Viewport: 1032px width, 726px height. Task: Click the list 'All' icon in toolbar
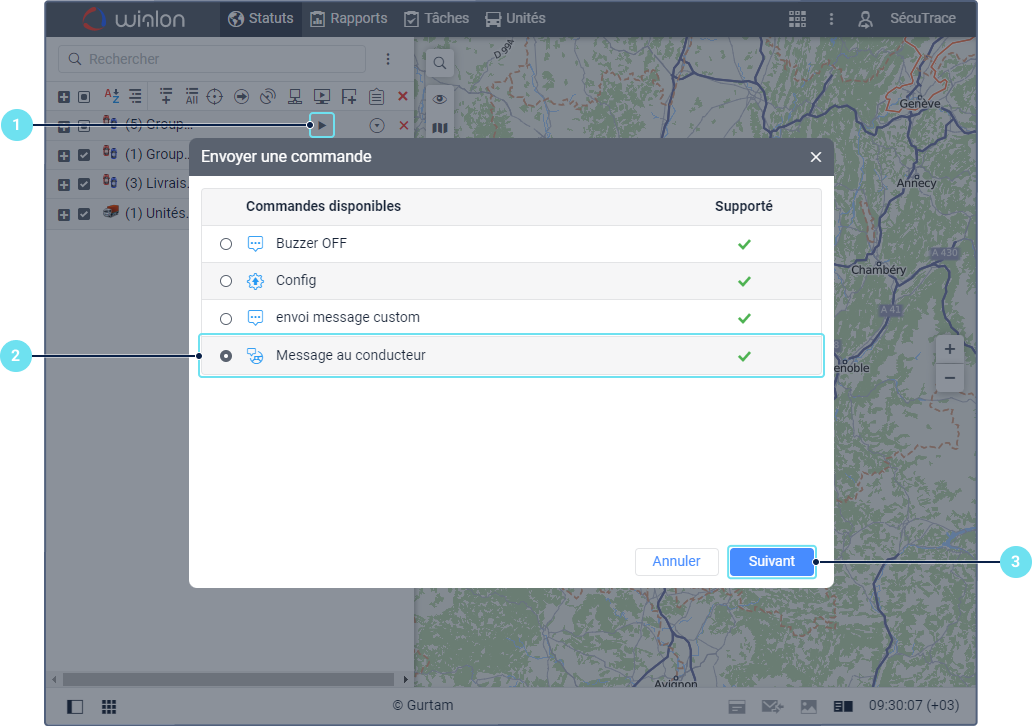point(192,96)
